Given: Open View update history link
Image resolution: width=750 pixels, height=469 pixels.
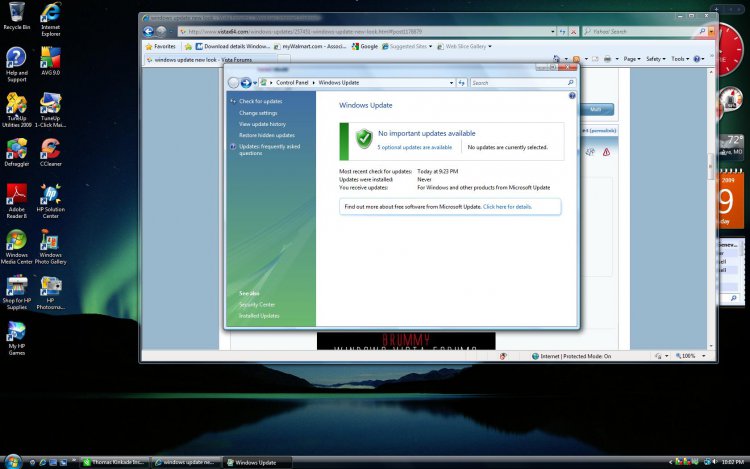Looking at the screenshot, I should 262,124.
